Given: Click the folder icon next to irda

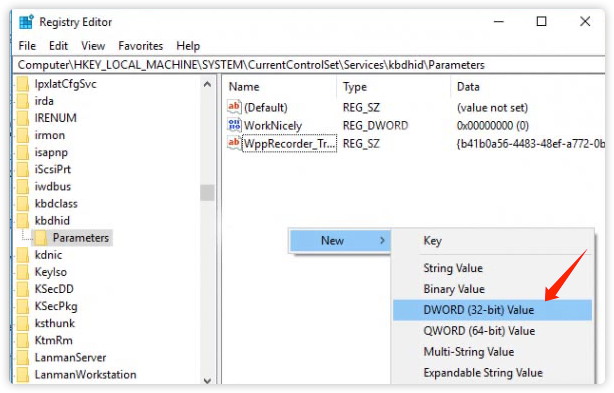Looking at the screenshot, I should tap(23, 101).
